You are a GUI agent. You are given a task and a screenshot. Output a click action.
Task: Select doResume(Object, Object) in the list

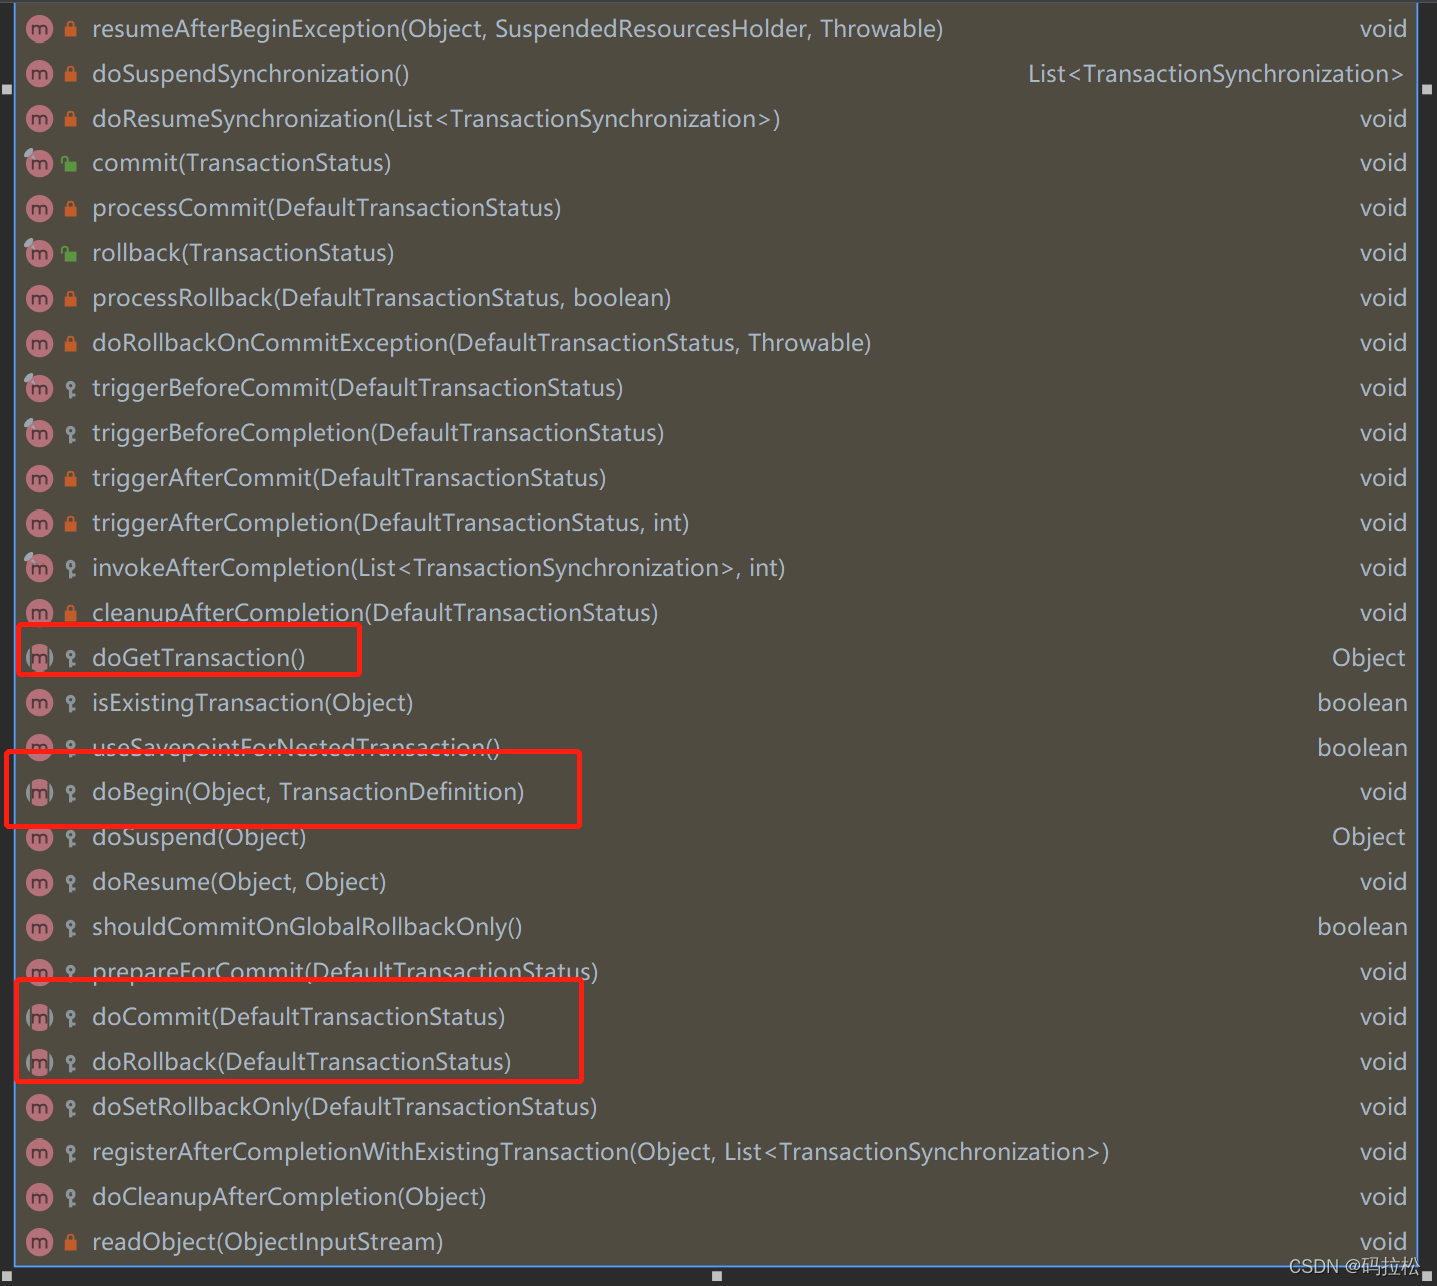tap(239, 882)
